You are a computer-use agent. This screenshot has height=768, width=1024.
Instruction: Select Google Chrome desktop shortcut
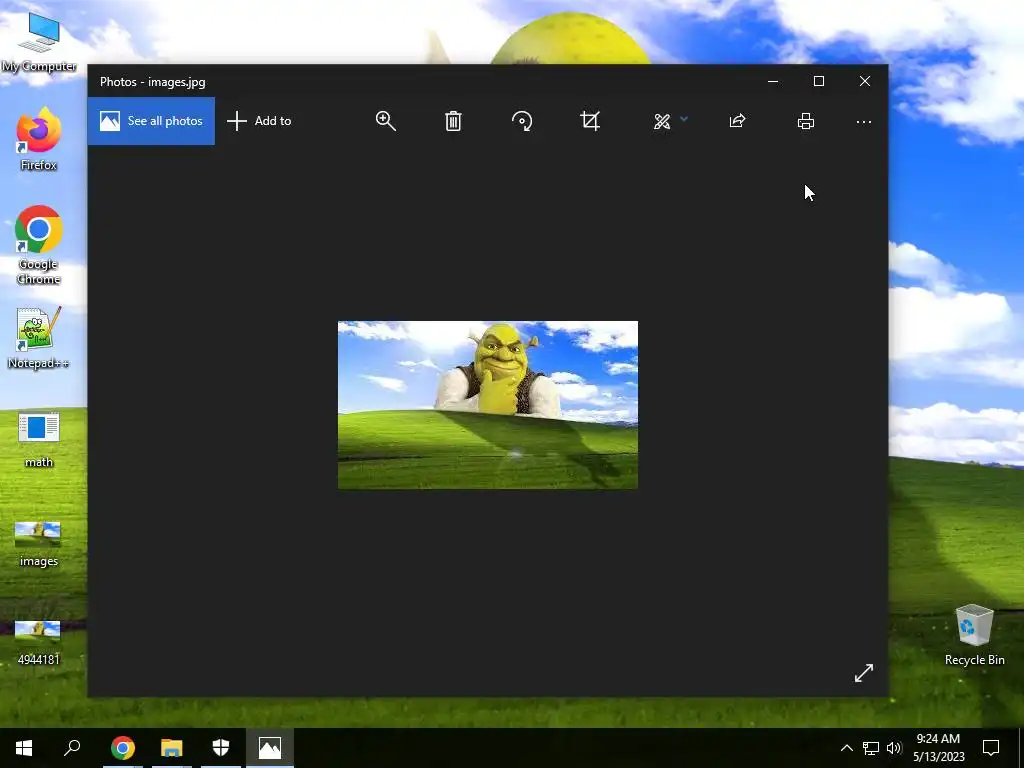pos(39,246)
